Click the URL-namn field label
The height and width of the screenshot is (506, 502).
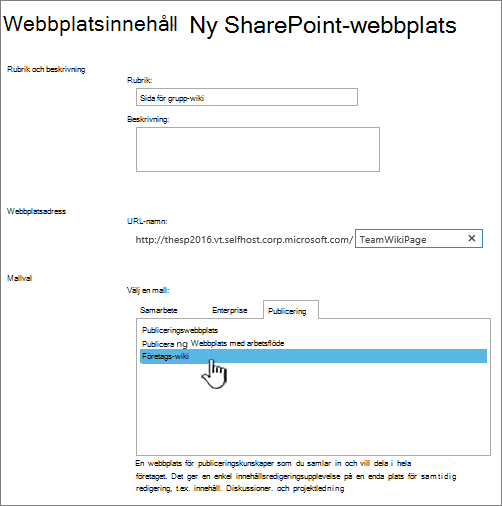(x=147, y=221)
